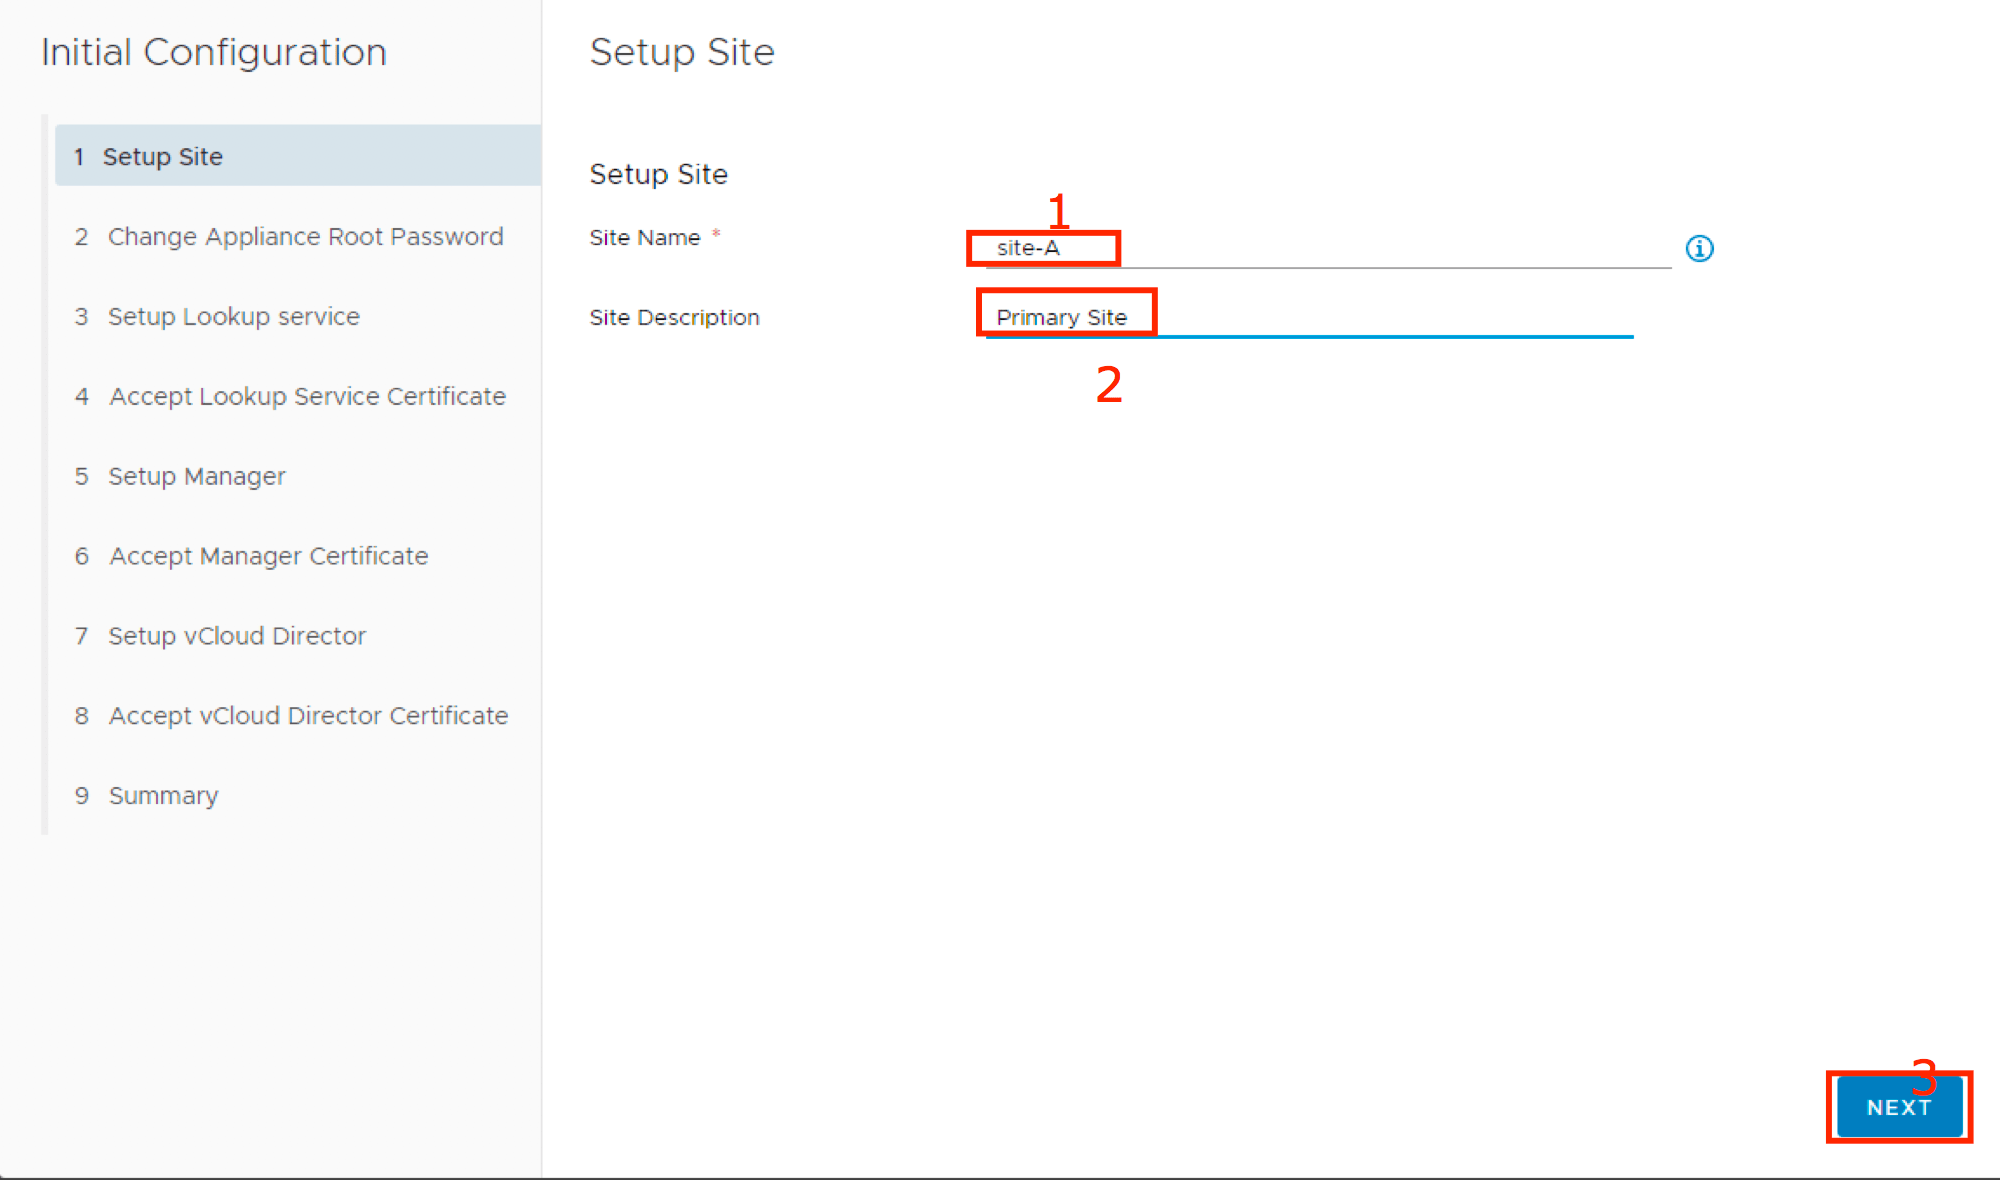
Task: Click the Site Name input field
Action: click(x=1327, y=248)
